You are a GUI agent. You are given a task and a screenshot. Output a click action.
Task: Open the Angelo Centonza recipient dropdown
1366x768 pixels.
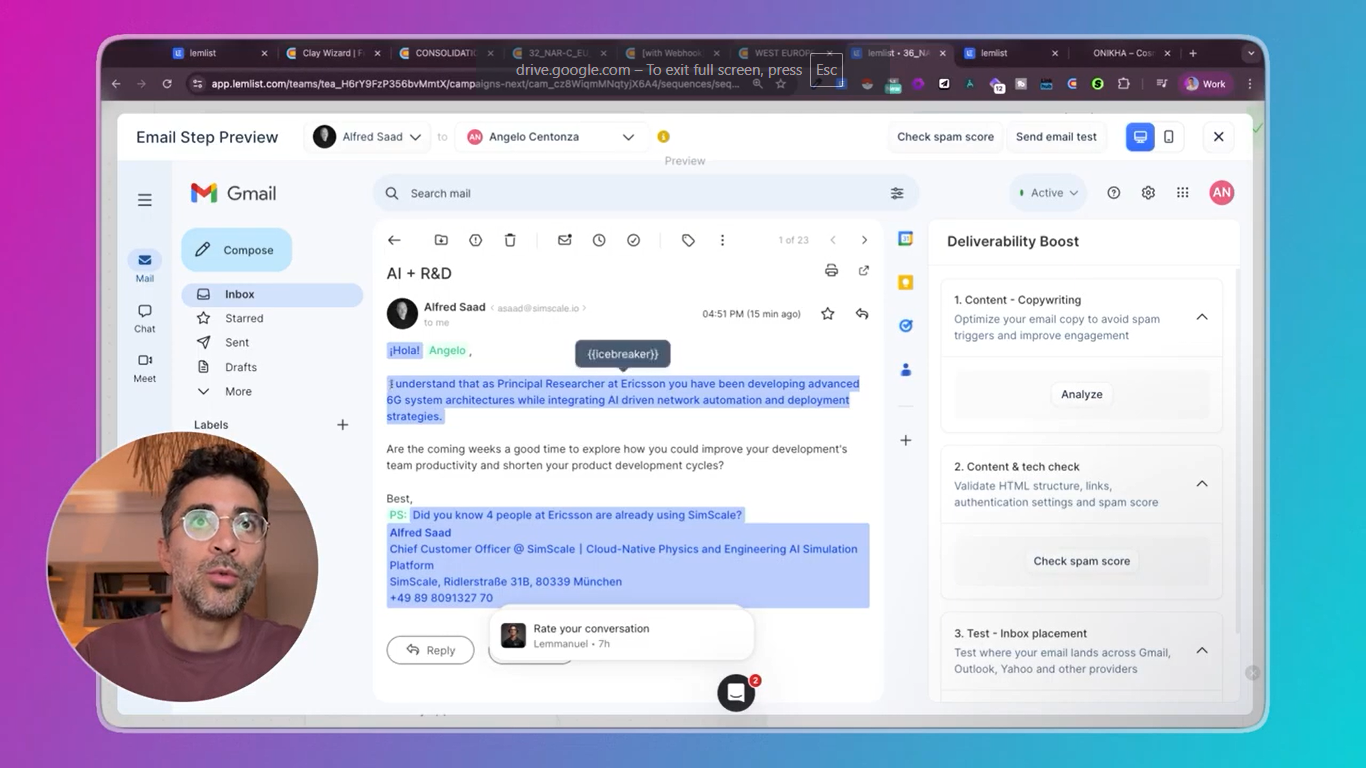[551, 137]
